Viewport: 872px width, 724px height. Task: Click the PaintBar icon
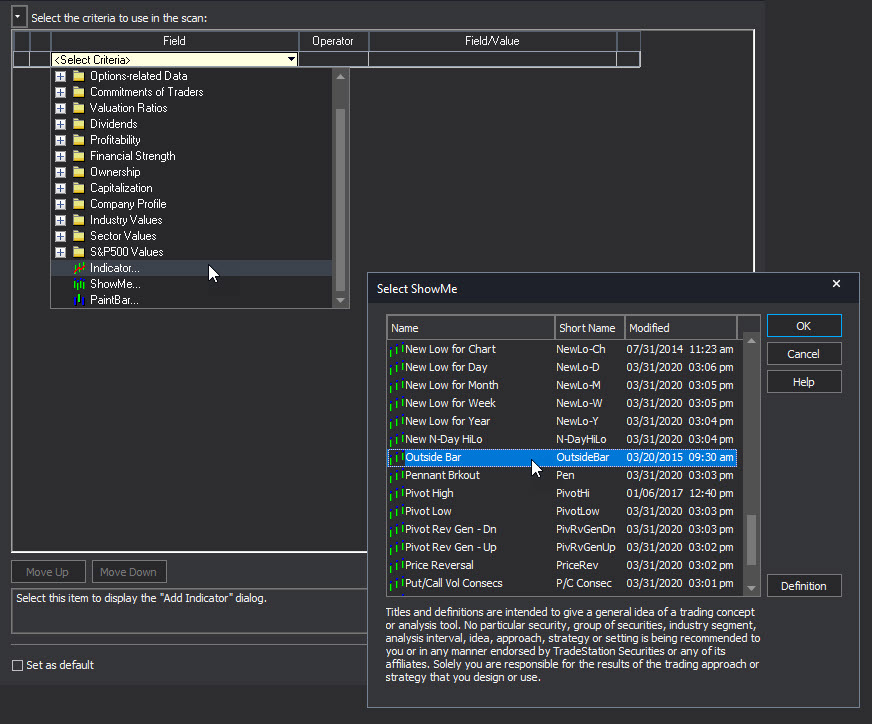point(79,300)
